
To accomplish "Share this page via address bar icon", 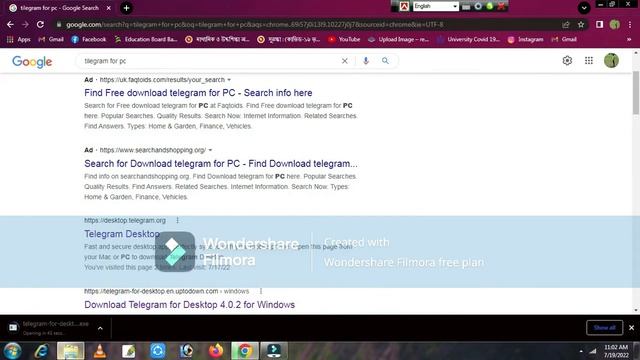I will coord(566,24).
